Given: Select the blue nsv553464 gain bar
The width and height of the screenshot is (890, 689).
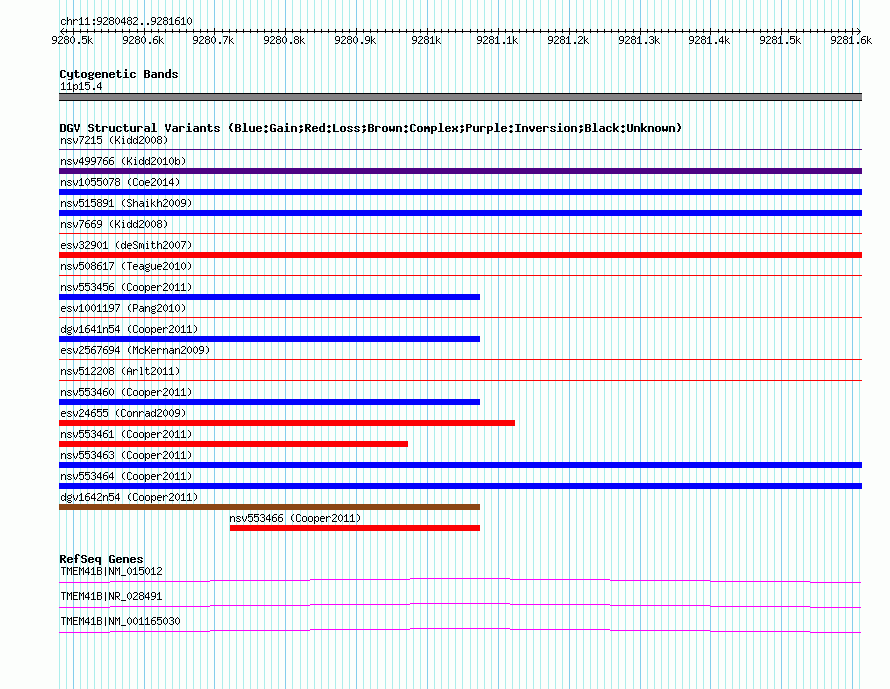Looking at the screenshot, I should (x=460, y=486).
